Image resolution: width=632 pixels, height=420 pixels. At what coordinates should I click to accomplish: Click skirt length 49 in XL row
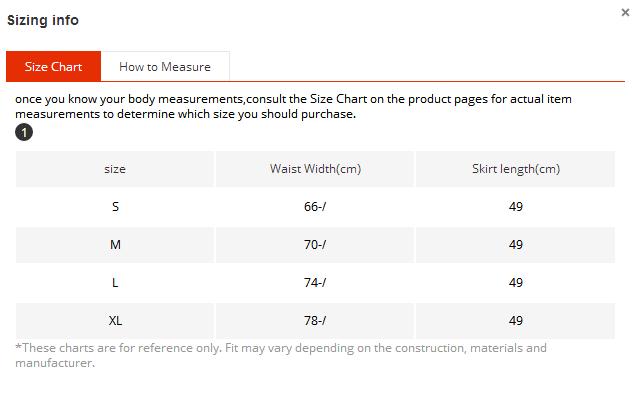click(x=516, y=320)
